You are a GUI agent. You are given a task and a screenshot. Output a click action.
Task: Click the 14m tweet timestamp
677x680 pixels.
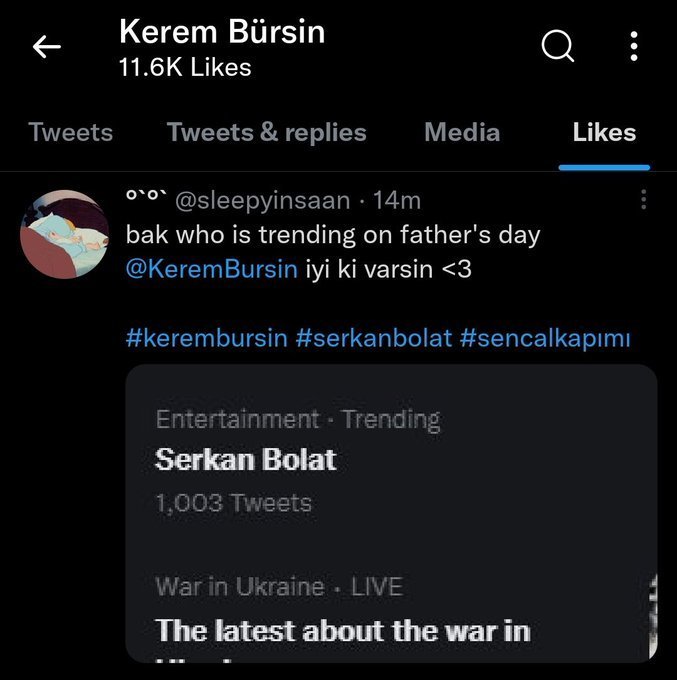tap(396, 201)
